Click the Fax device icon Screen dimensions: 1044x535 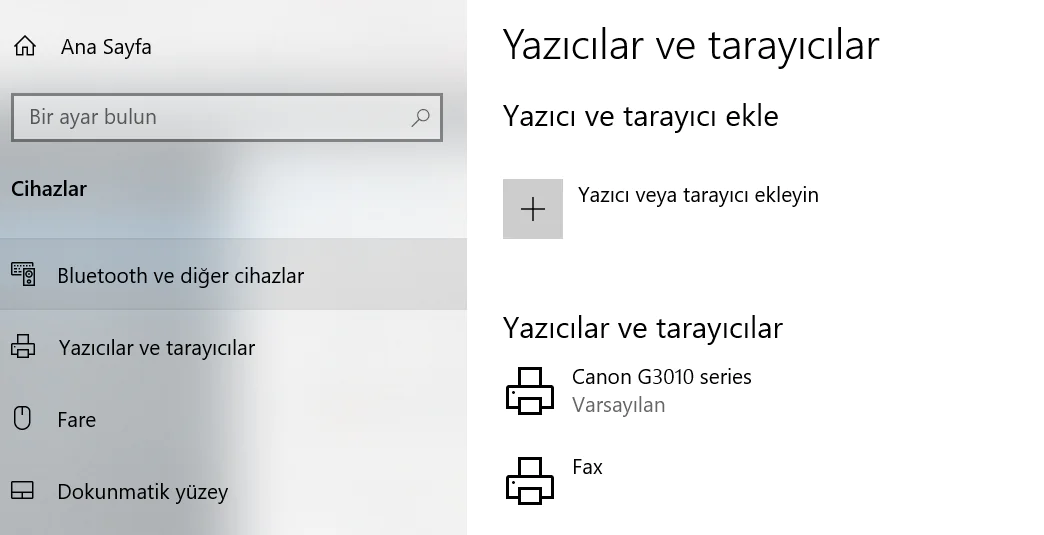click(529, 479)
